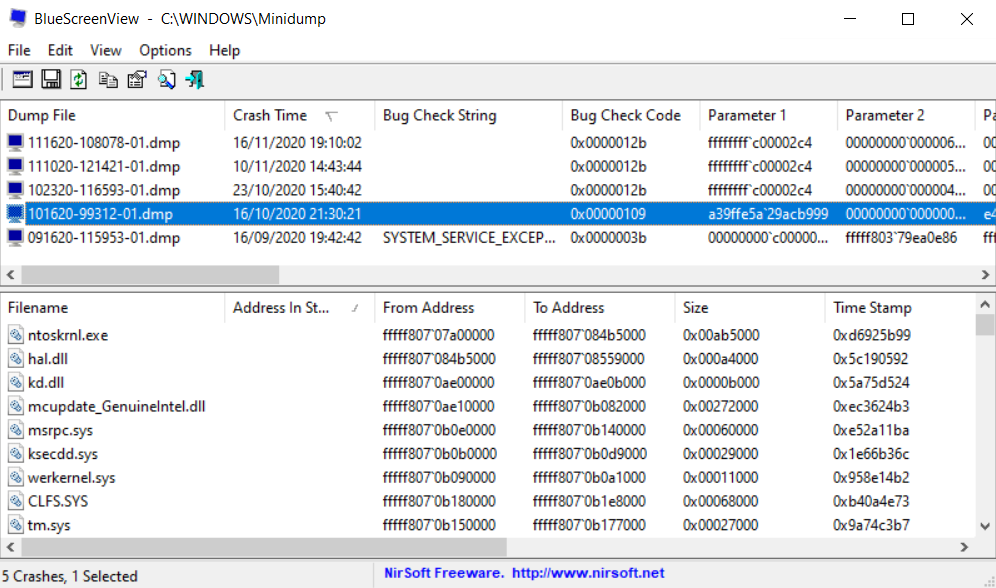Image resolution: width=996 pixels, height=588 pixels.
Task: Click the upper pane scroll-right arrow
Action: pyautogui.click(x=985, y=274)
